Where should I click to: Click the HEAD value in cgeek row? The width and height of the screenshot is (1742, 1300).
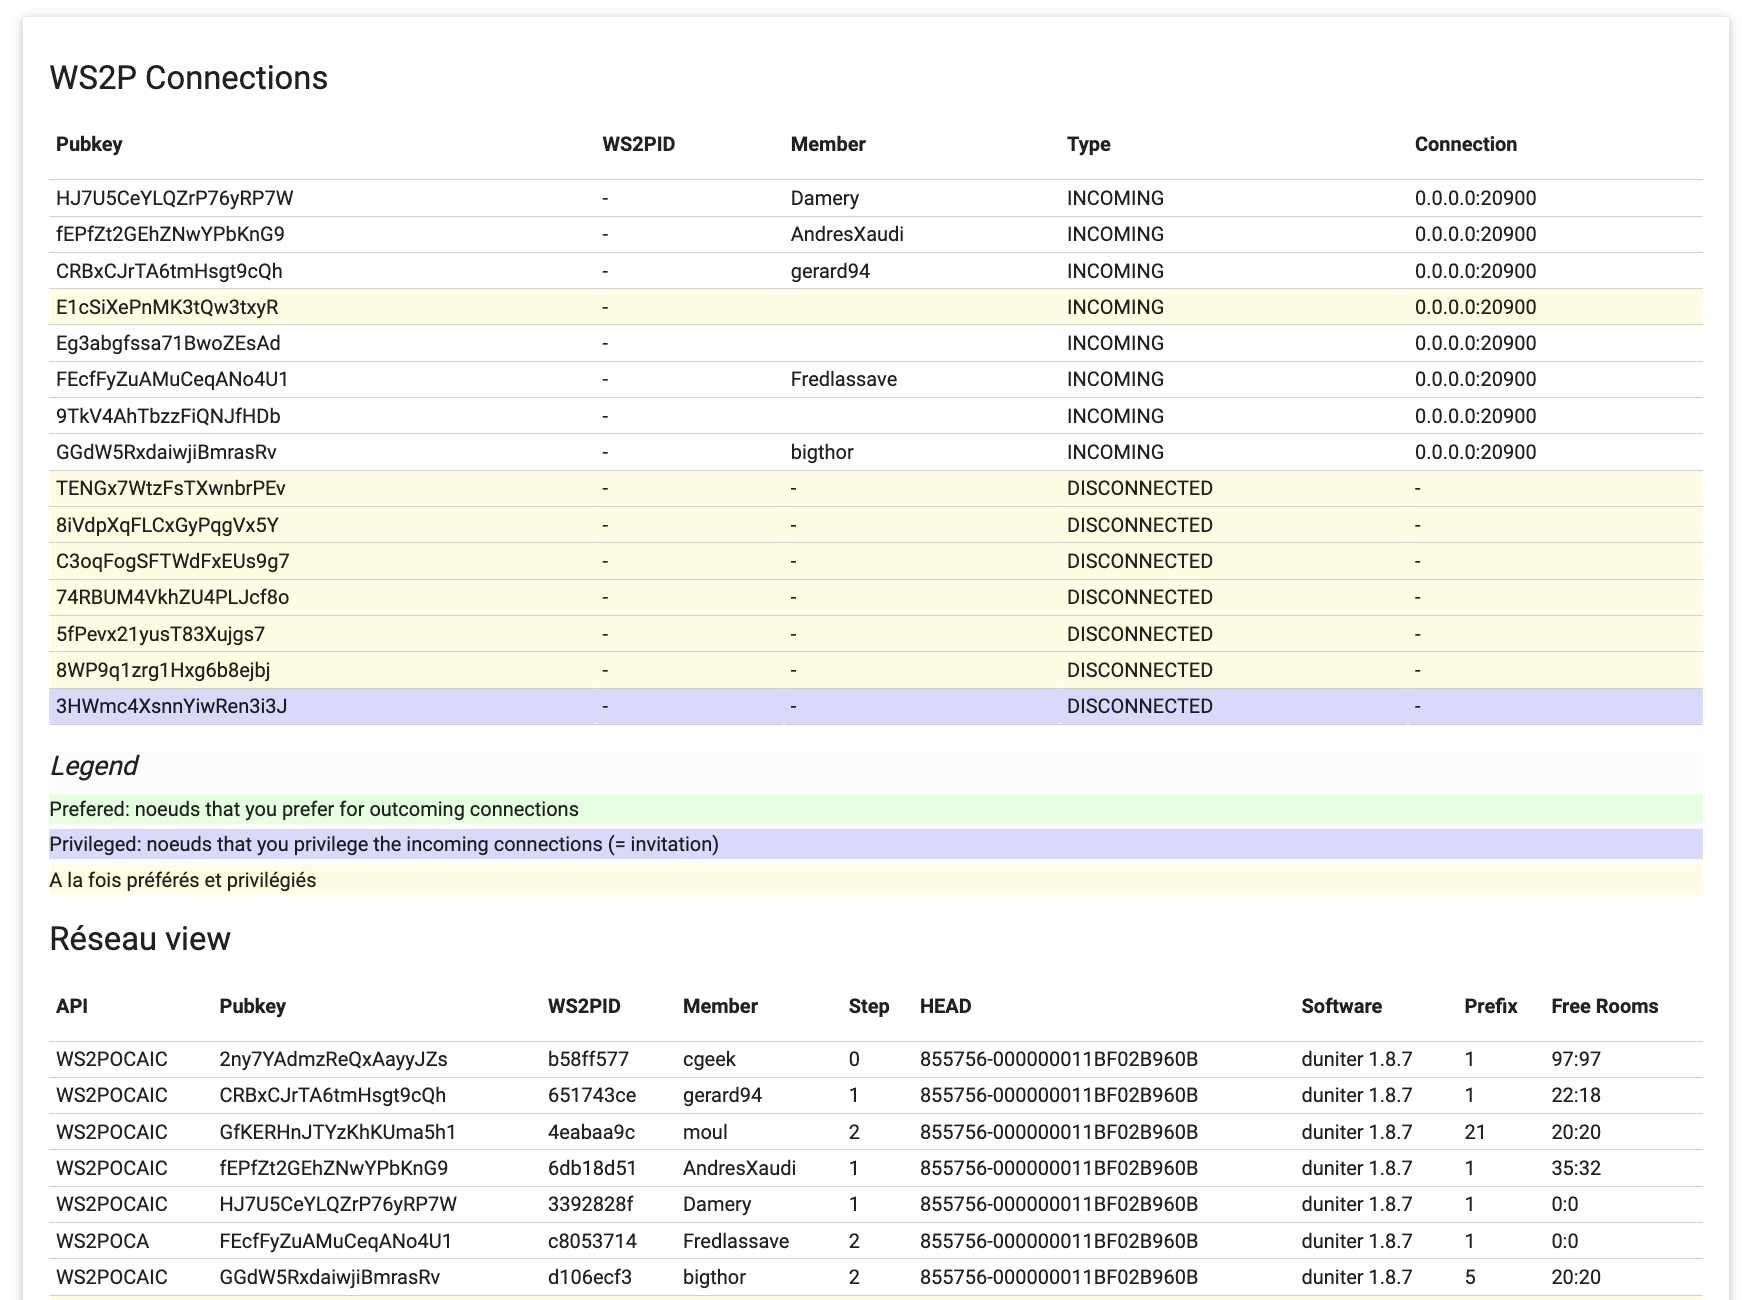pyautogui.click(x=1058, y=1059)
